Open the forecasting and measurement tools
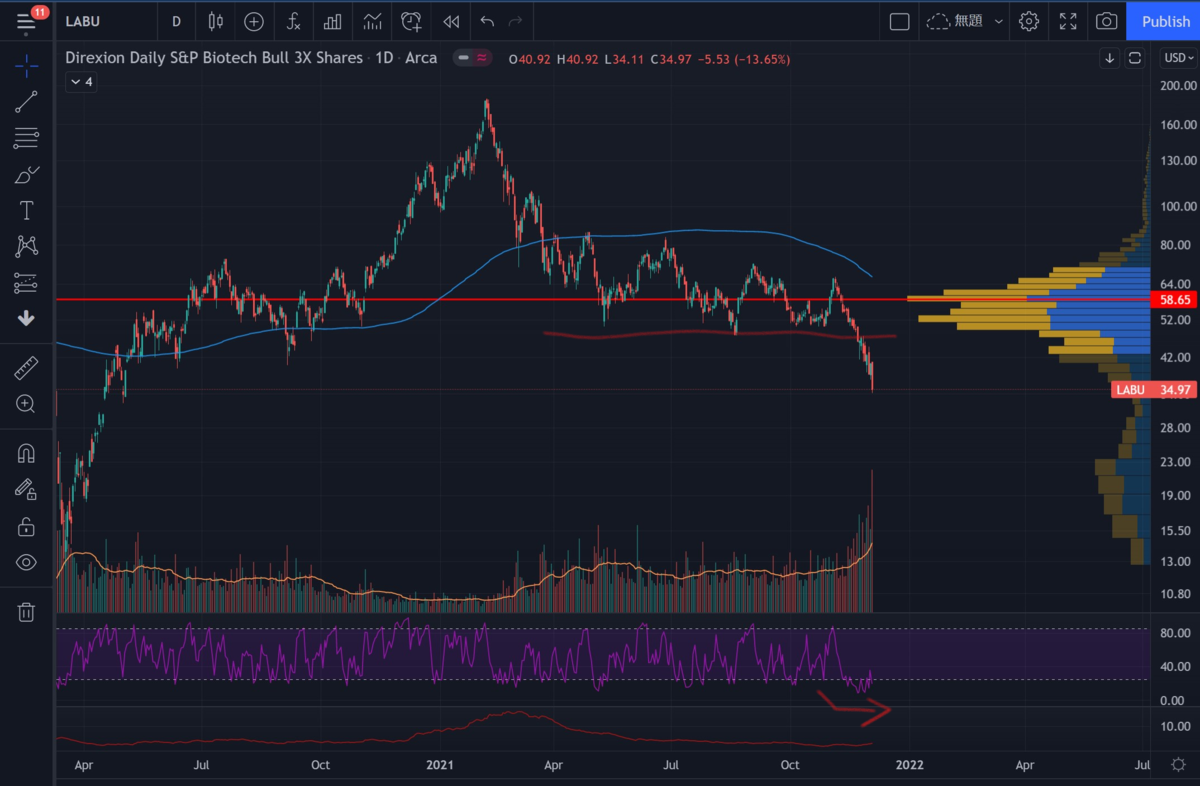The image size is (1200, 786). tap(26, 283)
